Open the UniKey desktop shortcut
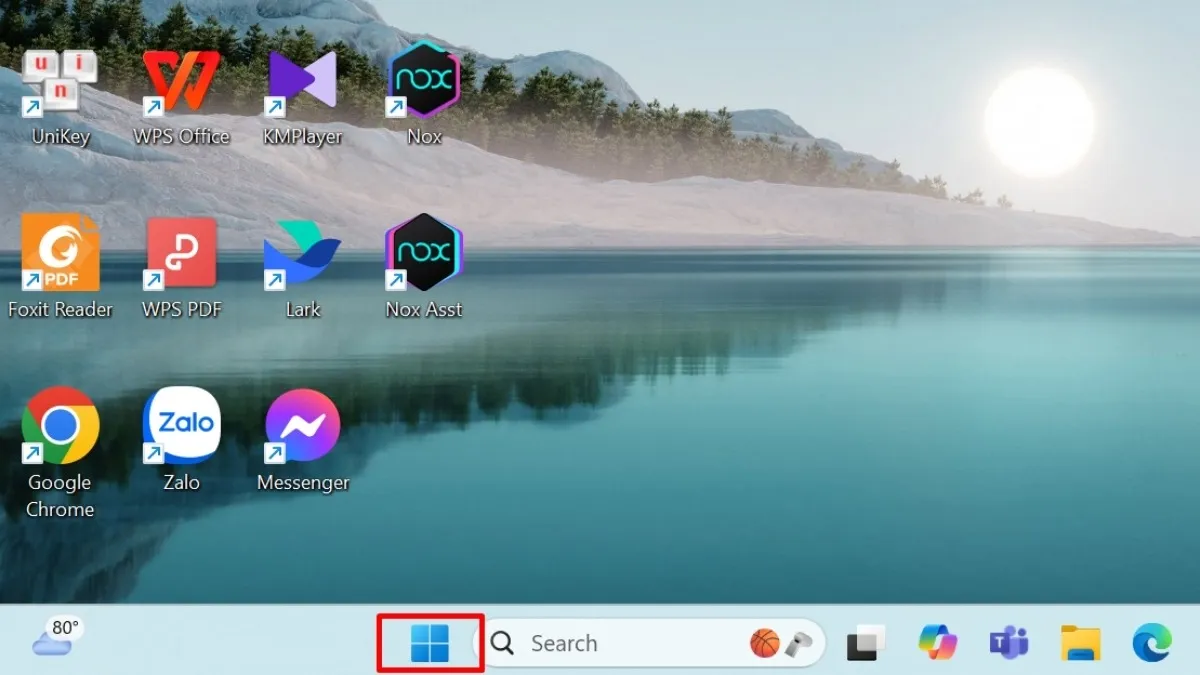The width and height of the screenshot is (1200, 675). (x=60, y=82)
